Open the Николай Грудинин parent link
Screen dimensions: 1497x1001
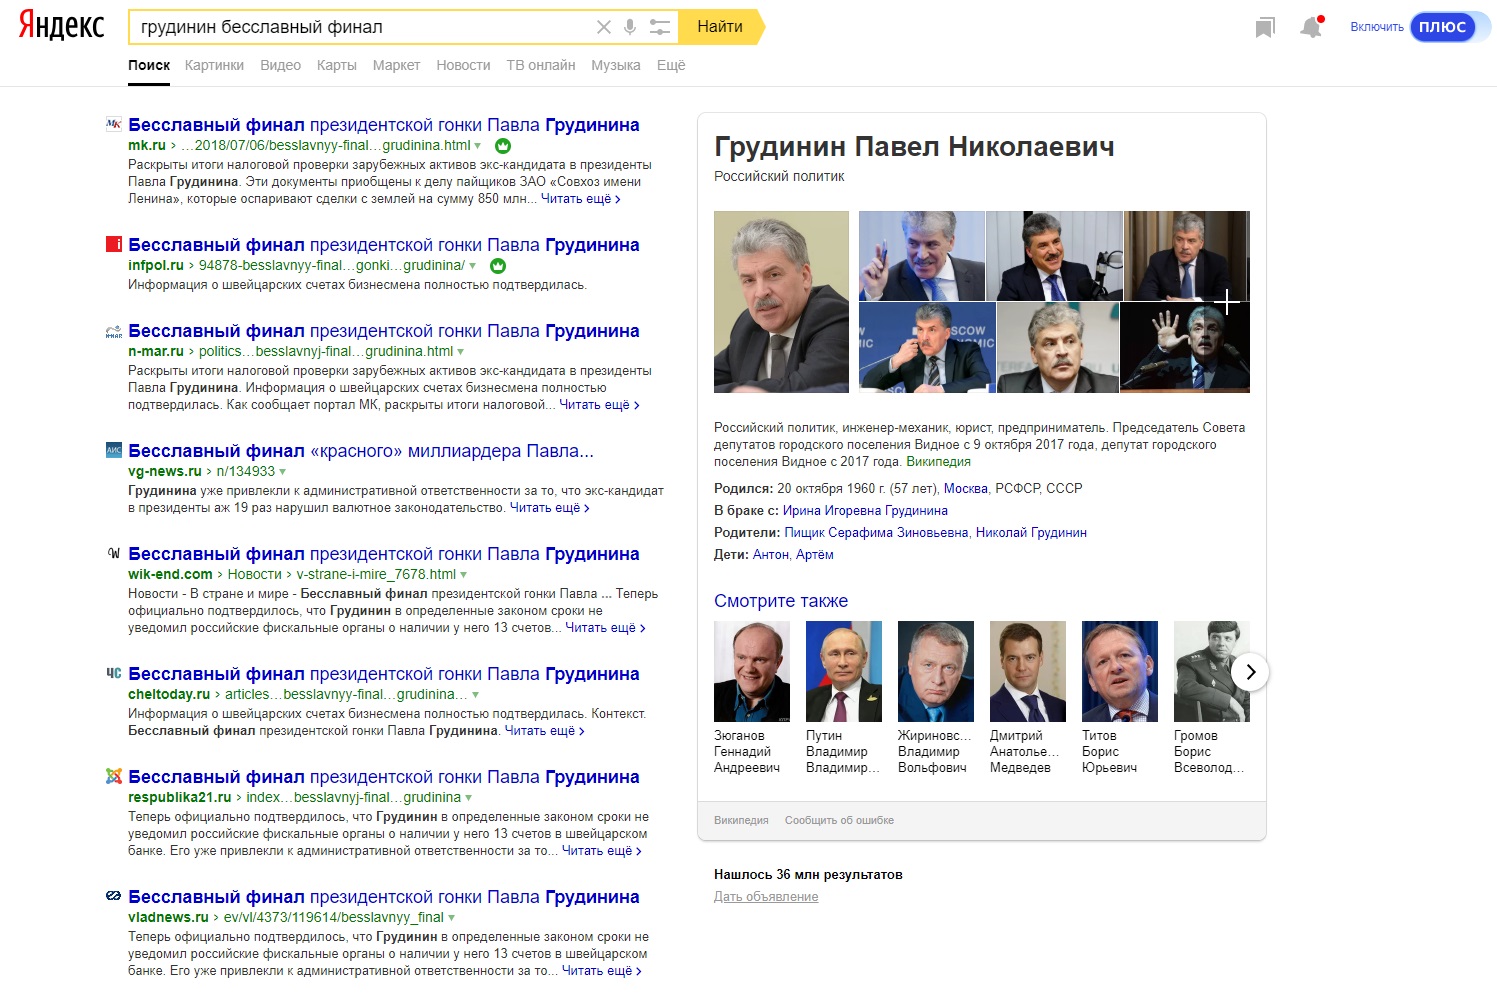pyautogui.click(x=1031, y=533)
